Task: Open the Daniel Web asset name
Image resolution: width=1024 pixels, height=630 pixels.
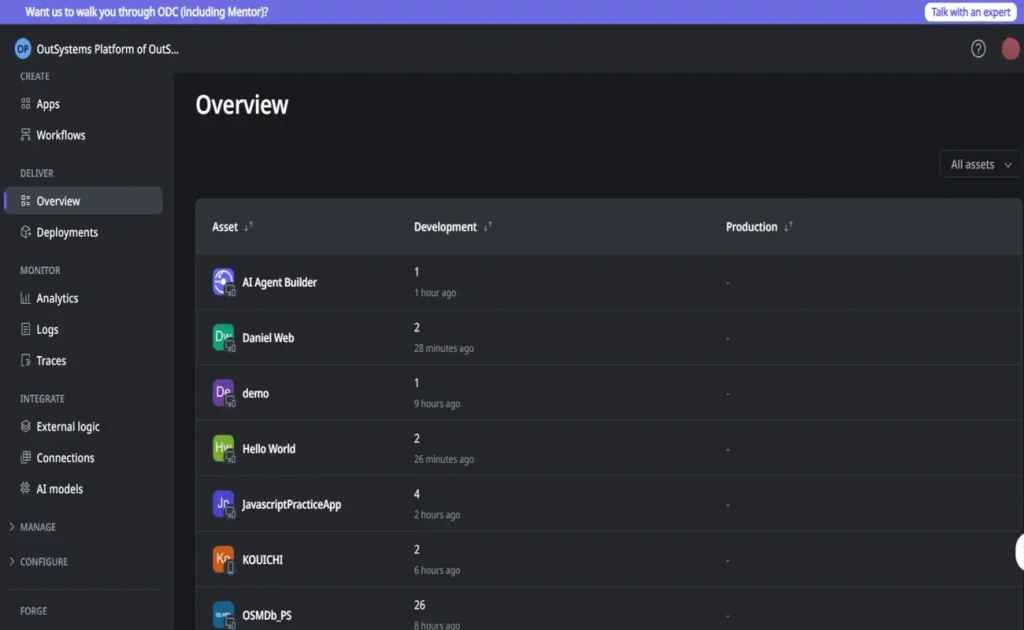Action: 268,338
